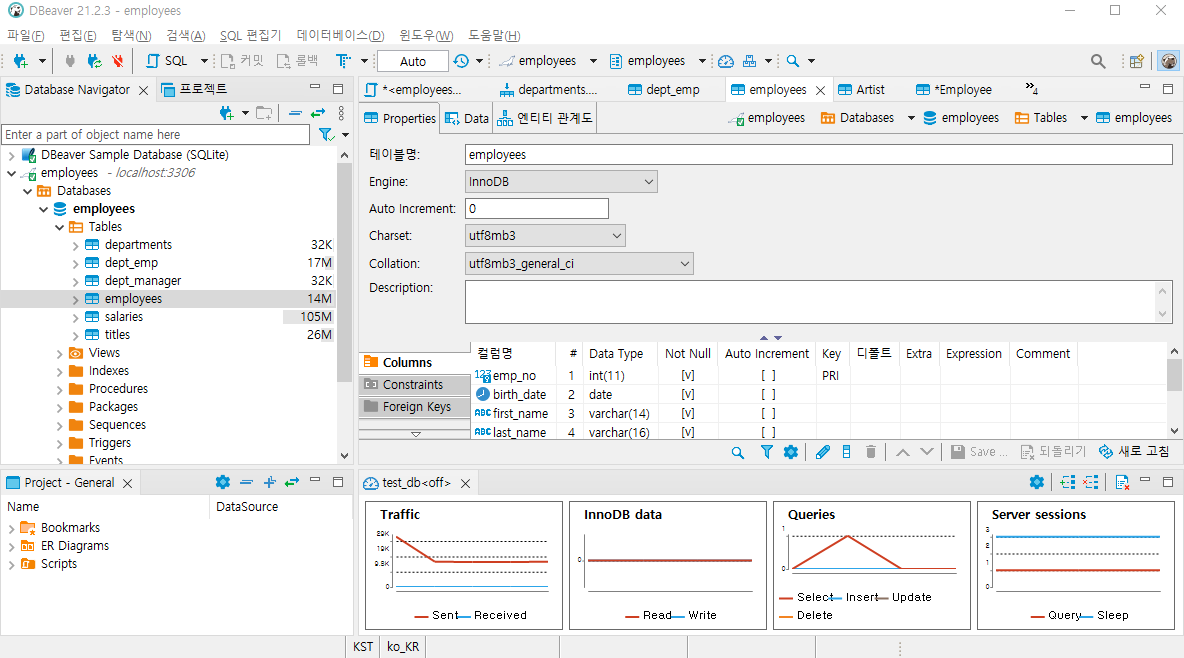Click the 새로 고침 (refresh) button
Viewport: 1184px width, 658px height.
point(1134,452)
